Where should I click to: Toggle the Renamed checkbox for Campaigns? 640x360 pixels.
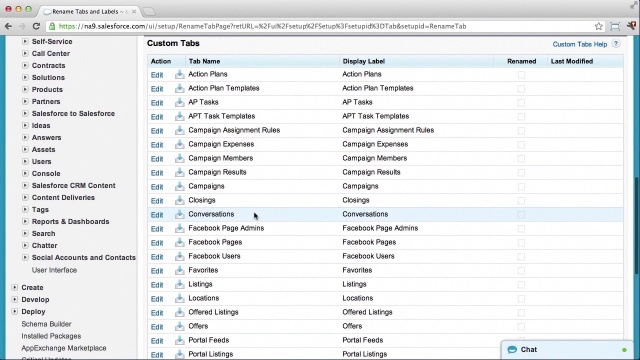click(521, 187)
